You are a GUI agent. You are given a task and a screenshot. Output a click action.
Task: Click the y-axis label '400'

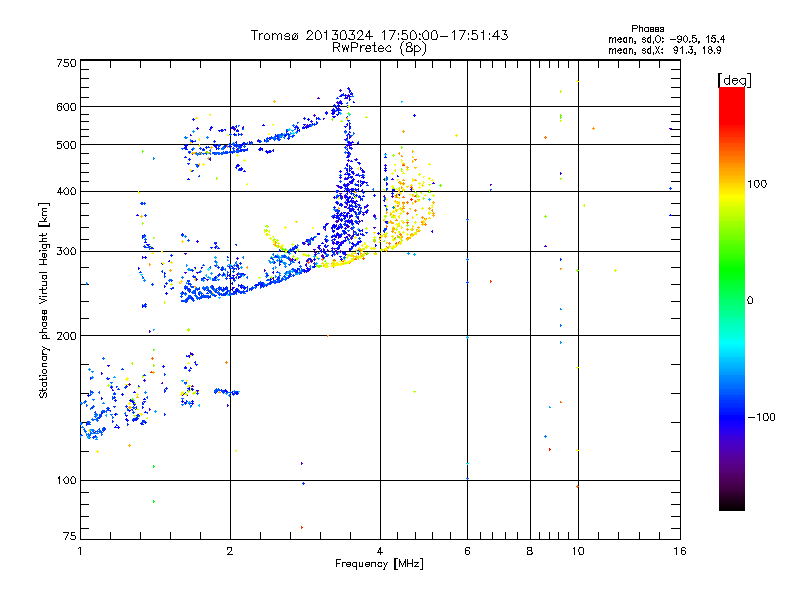point(66,192)
